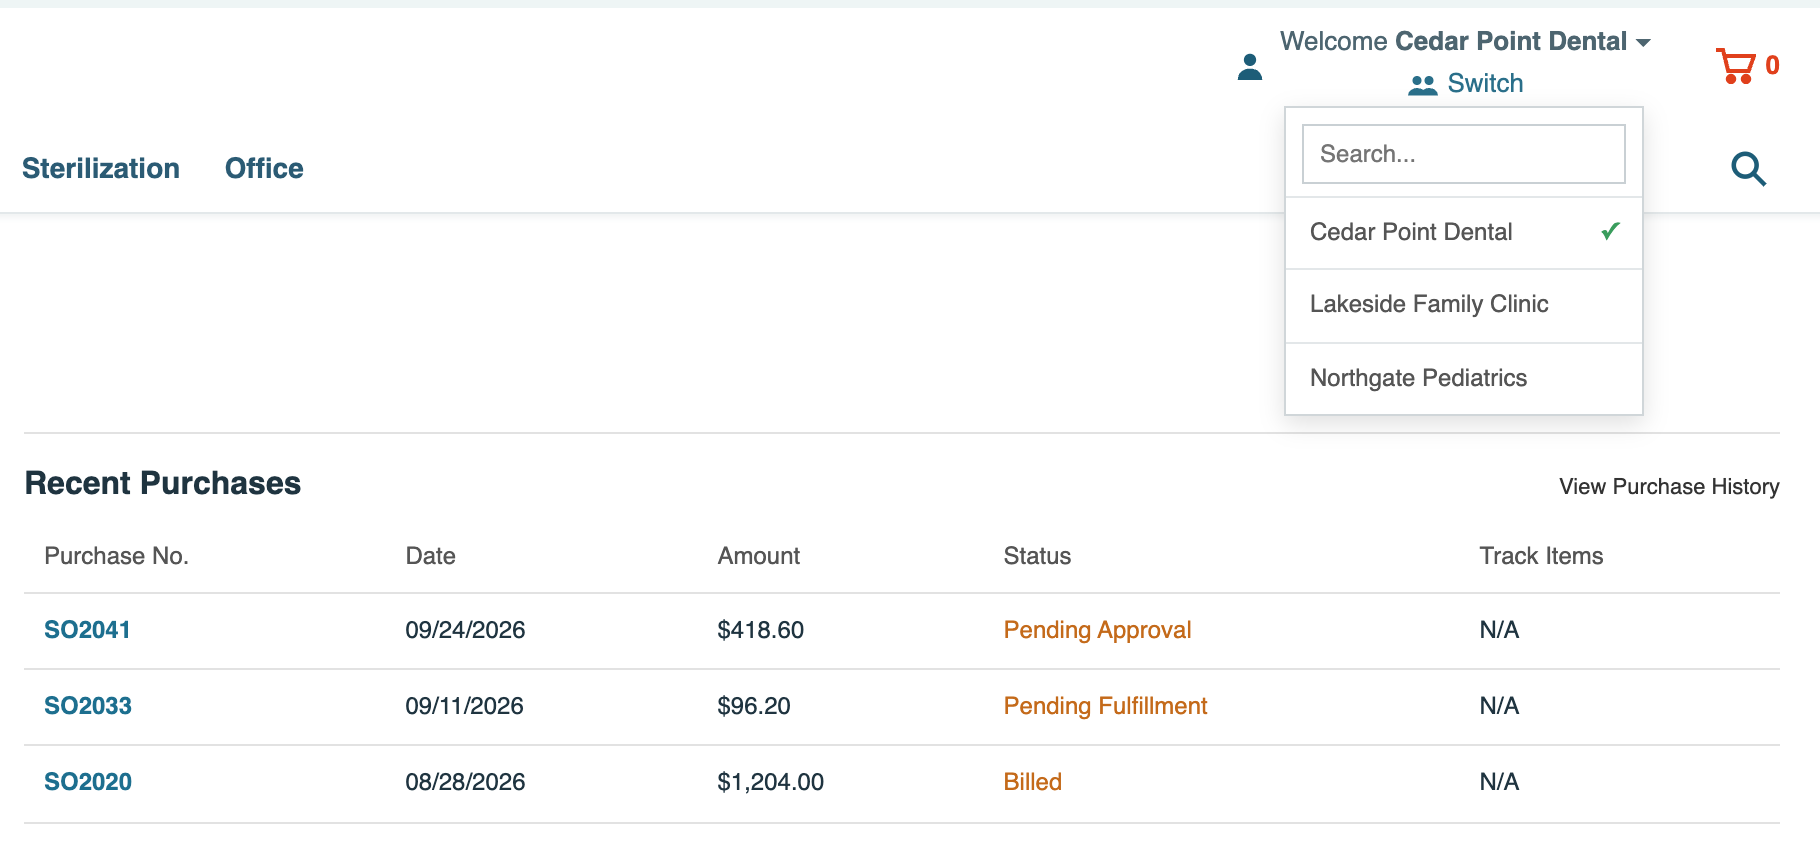Click the Recent Purchases heading

(x=163, y=483)
